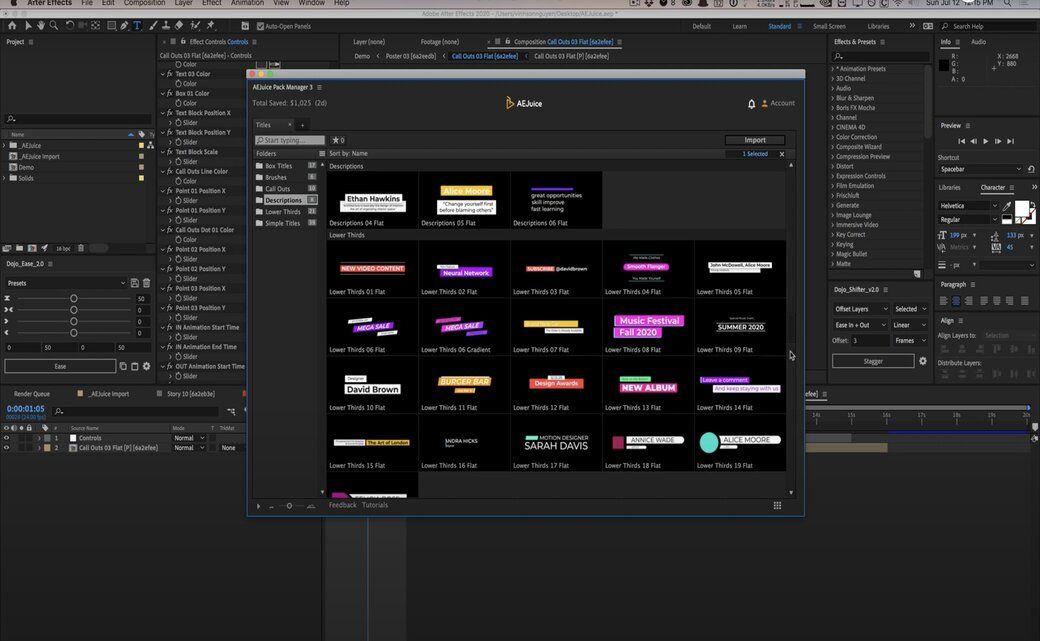Click the Dojo Shifter settings gear icon
The width and height of the screenshot is (1040, 641).
pos(923,361)
